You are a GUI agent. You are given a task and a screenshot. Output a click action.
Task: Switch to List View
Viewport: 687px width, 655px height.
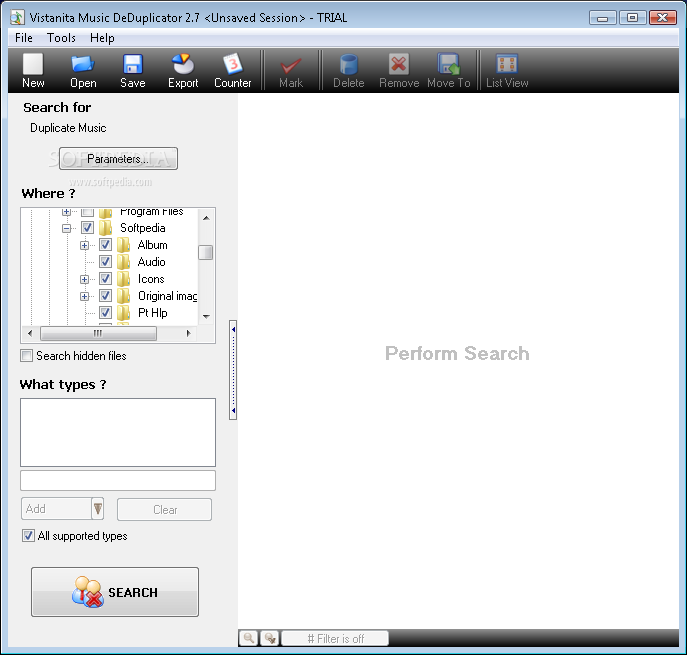(x=507, y=70)
